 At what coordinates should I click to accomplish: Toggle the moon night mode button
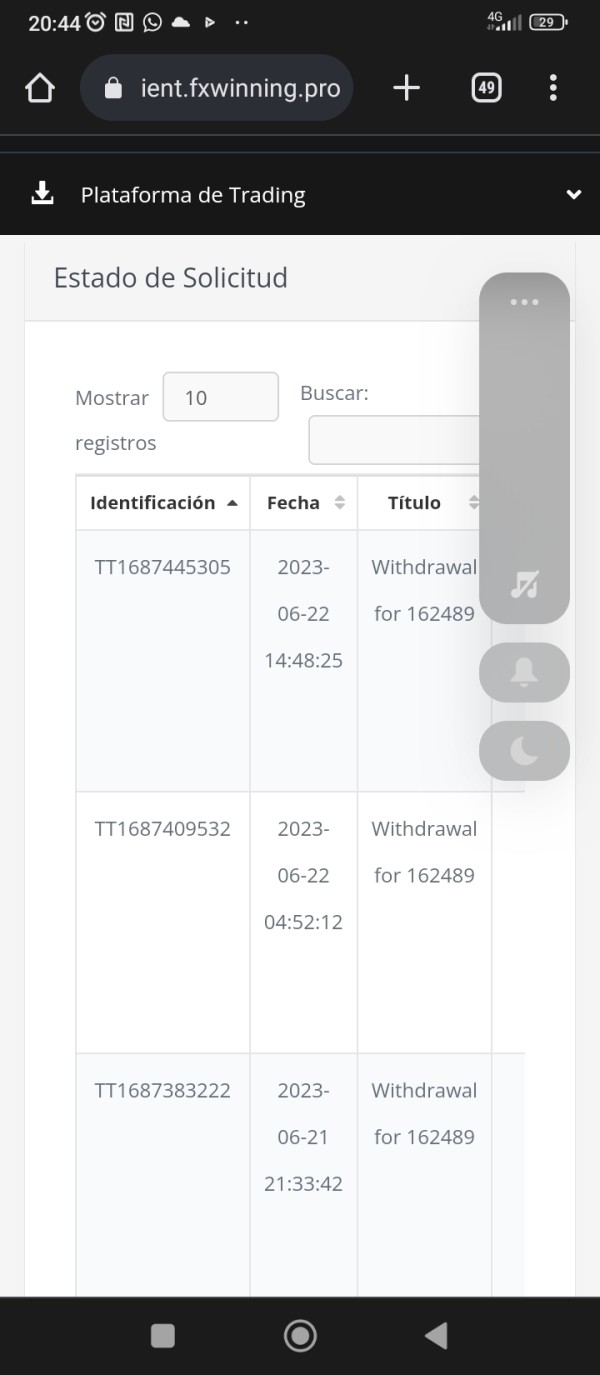[x=524, y=750]
